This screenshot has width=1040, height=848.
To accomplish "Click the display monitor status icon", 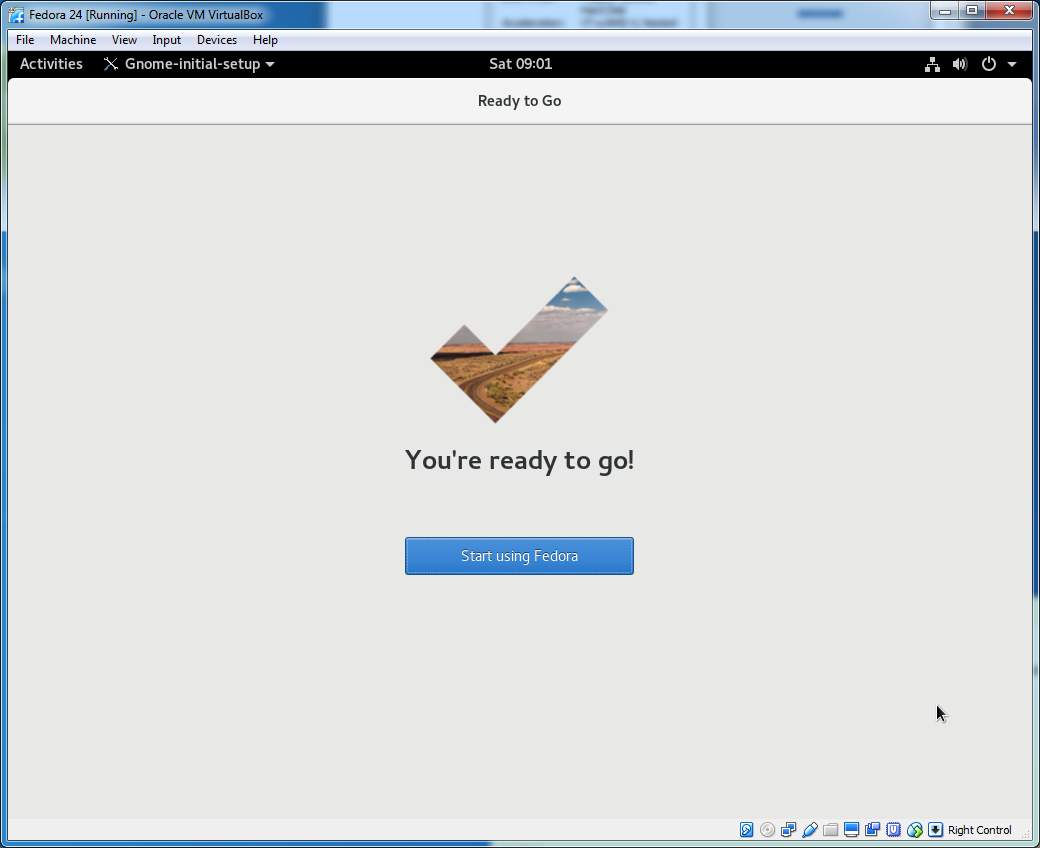I will (852, 829).
